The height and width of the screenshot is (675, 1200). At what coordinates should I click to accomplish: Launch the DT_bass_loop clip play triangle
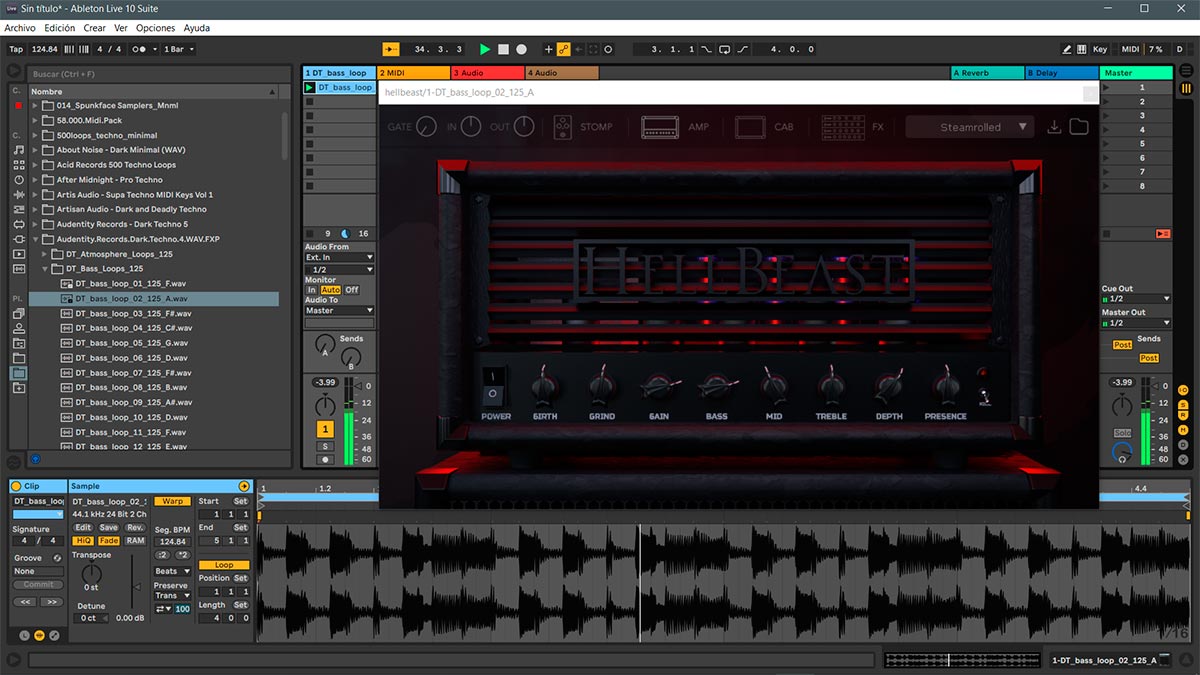click(310, 88)
